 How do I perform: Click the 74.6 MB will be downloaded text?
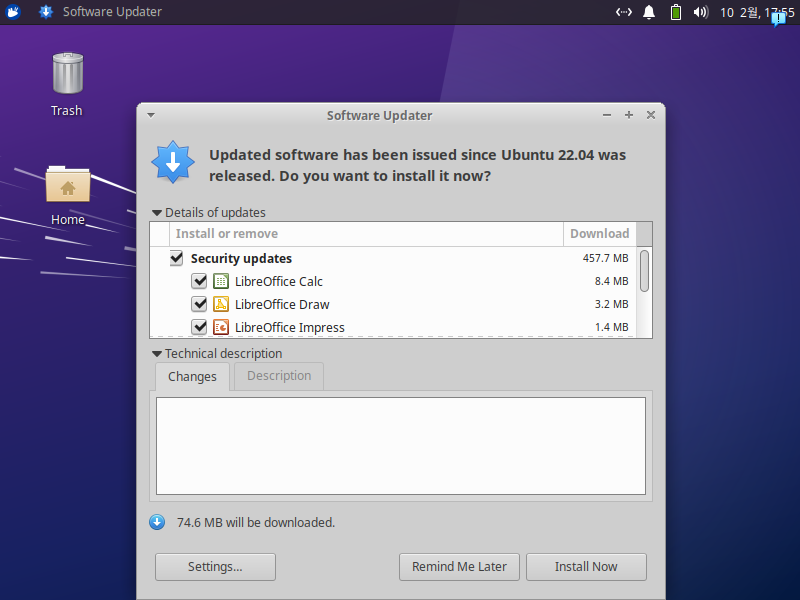coord(256,522)
